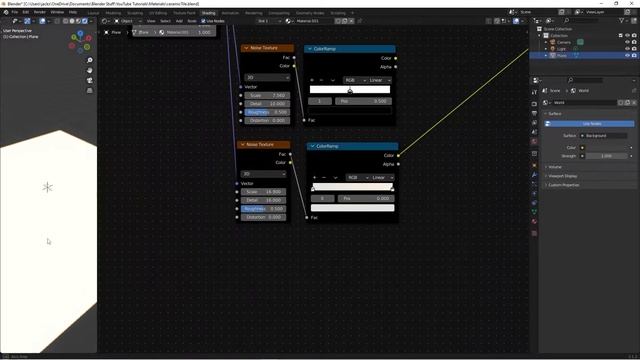Open the Material properties tab
This screenshot has width=640, height=360.
tap(534, 222)
